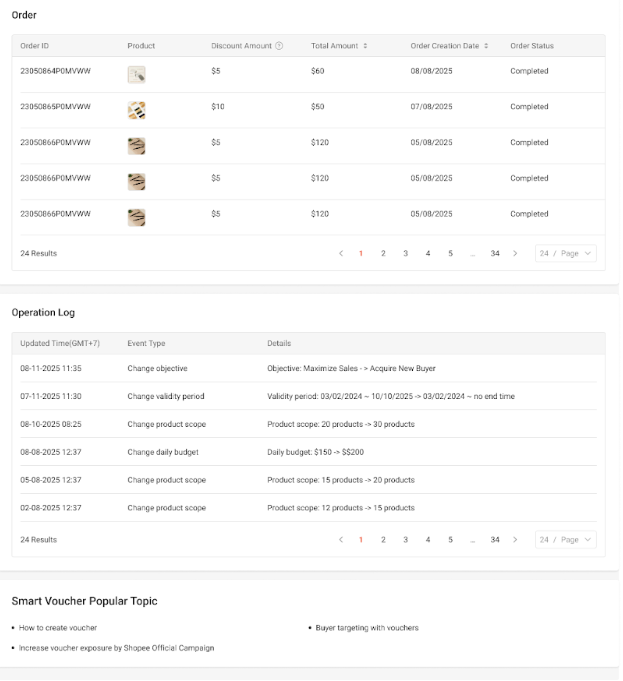Open page size dropdown in Operation Log
The width and height of the screenshot is (623, 681).
566,539
